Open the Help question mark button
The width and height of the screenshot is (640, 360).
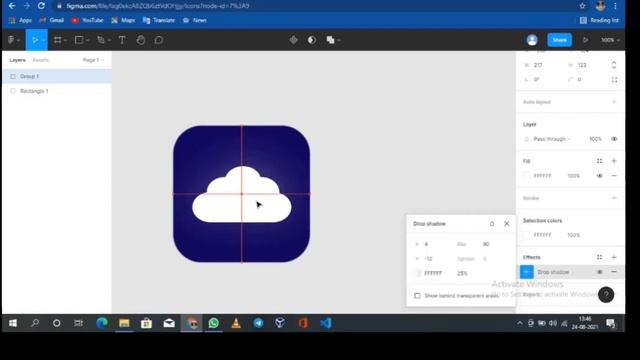(606, 295)
